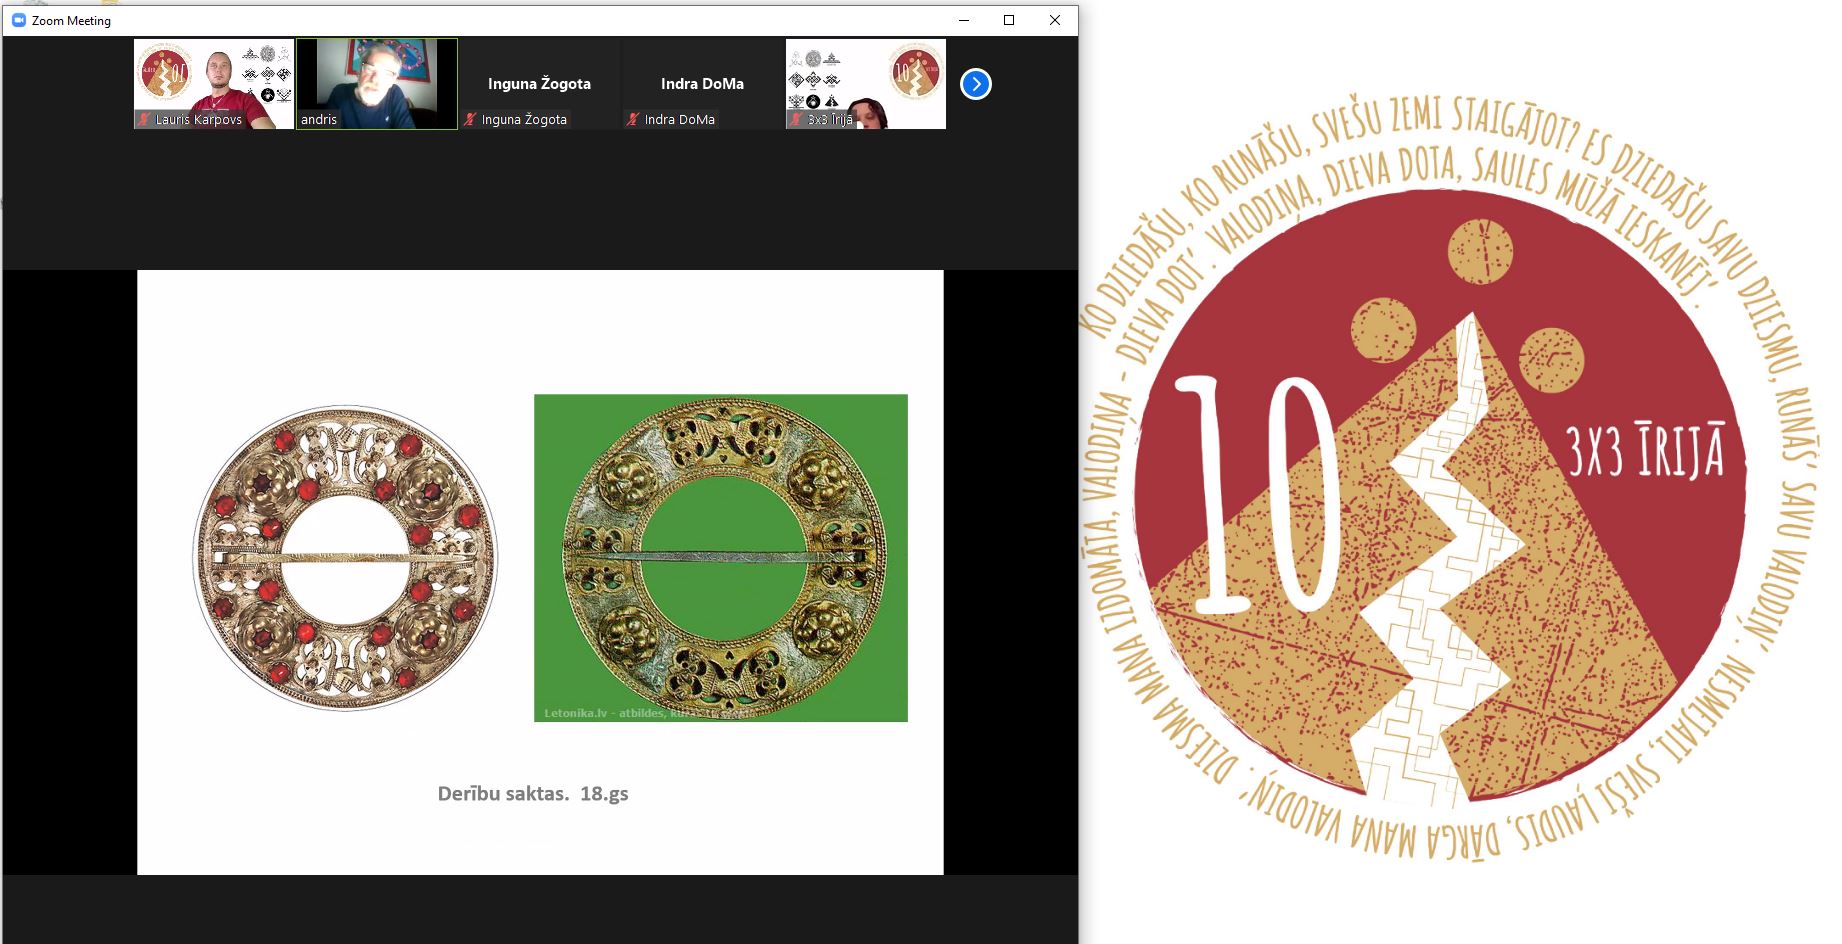This screenshot has height=944, width=1842.
Task: Click the red-stoned brooch image on slide
Action: [345, 558]
